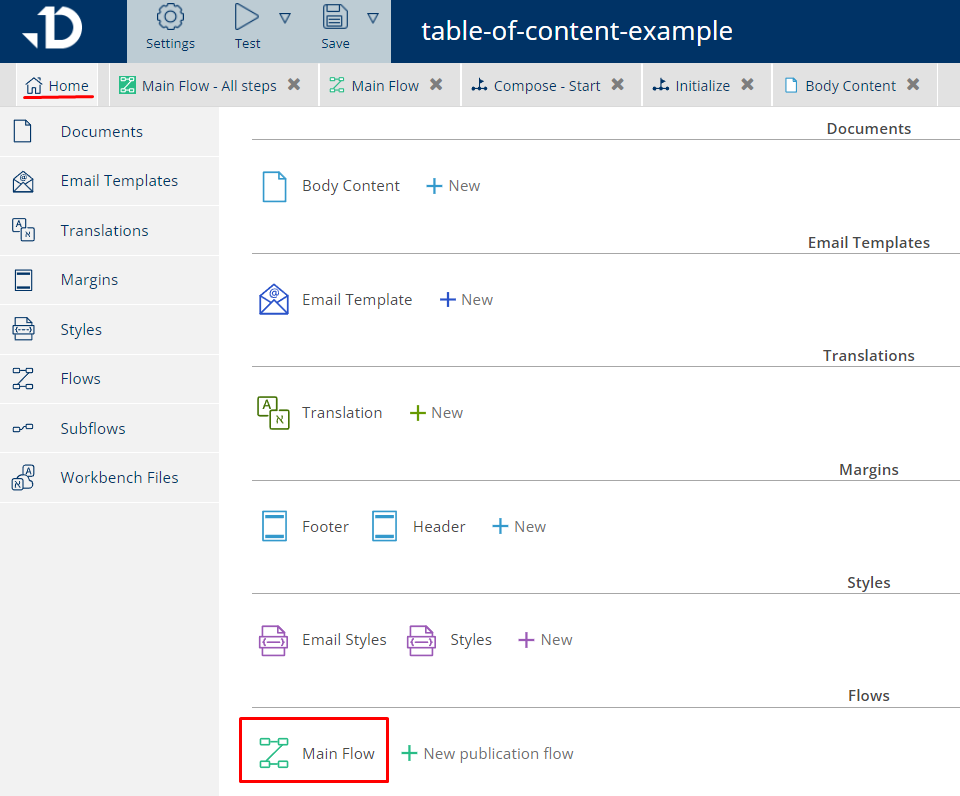Viewport: 960px width, 796px height.
Task: Click the company logo in header
Action: click(x=52, y=30)
